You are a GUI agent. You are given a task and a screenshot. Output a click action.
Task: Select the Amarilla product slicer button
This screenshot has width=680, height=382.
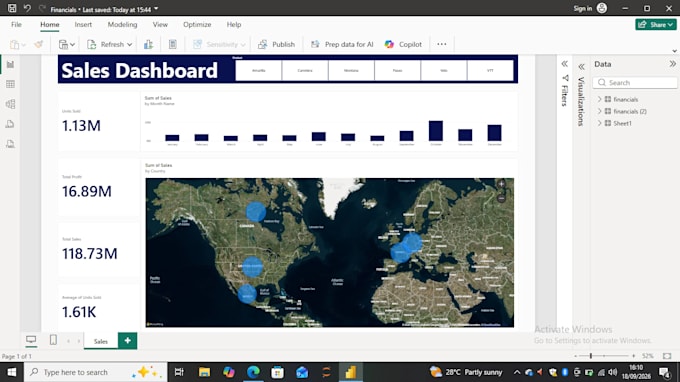point(258,70)
